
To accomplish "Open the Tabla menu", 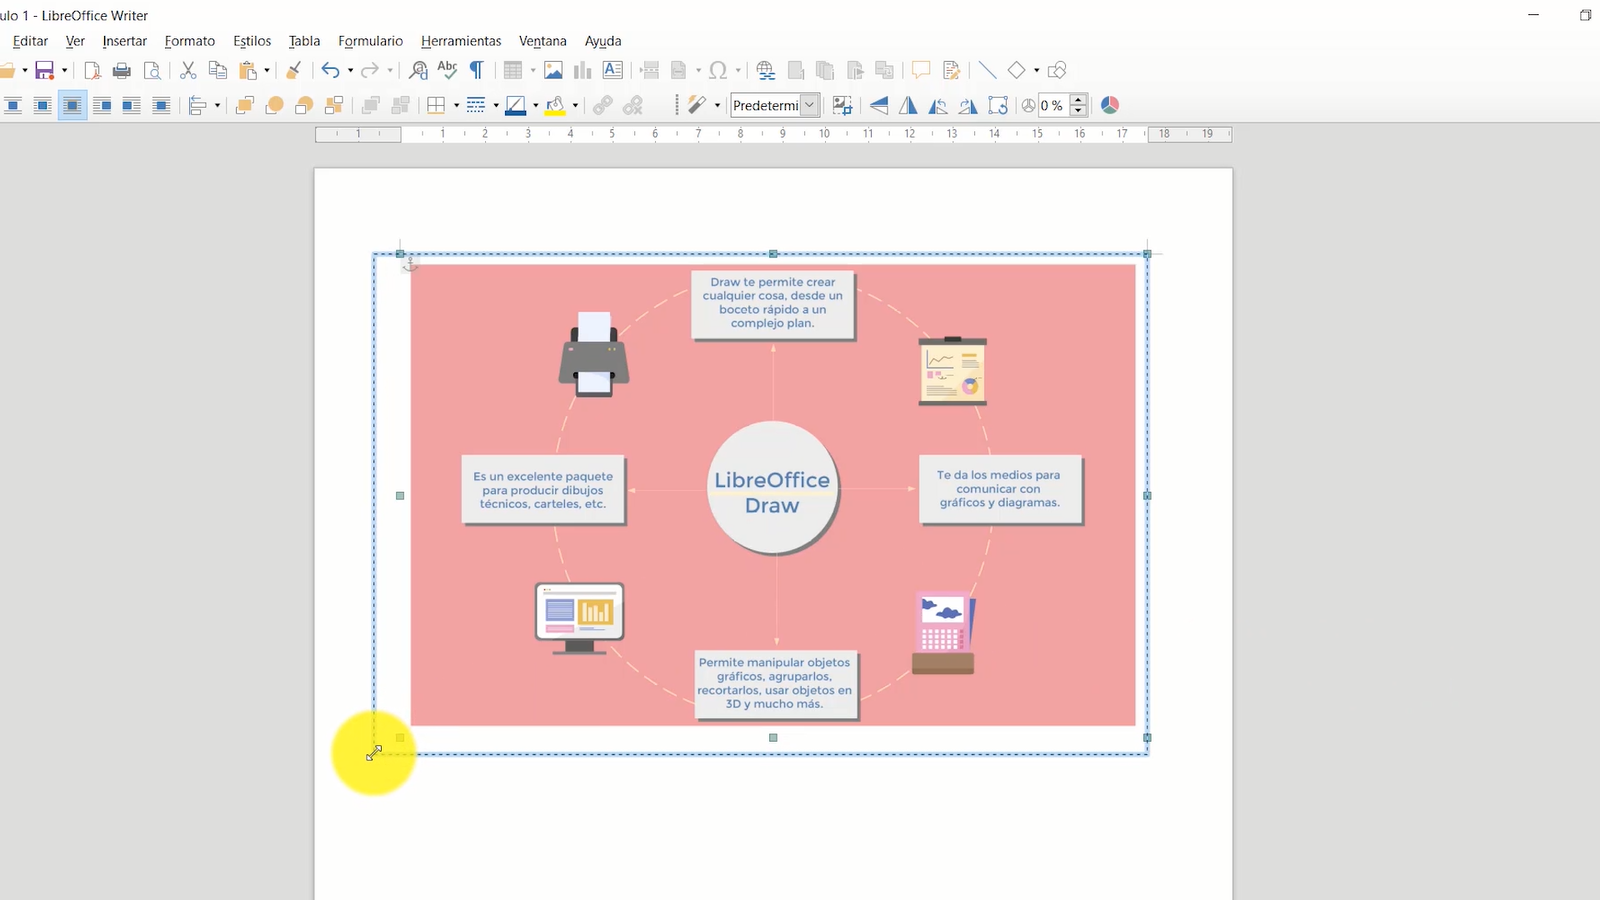I will [304, 41].
